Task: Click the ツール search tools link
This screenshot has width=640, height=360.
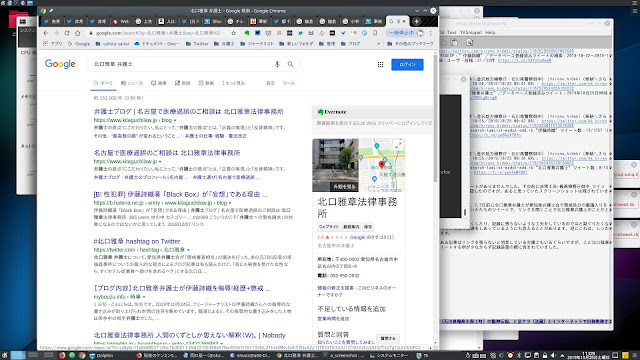Action: [x=289, y=83]
